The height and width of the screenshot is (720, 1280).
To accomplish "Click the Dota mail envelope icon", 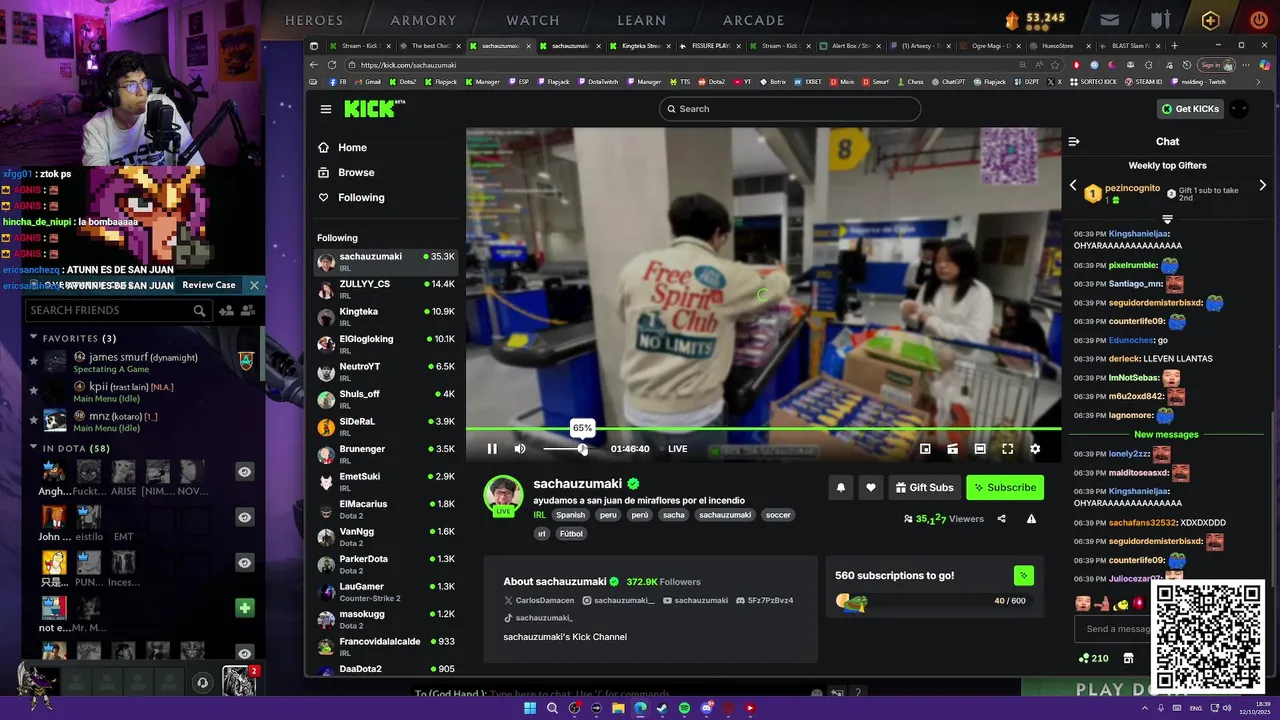I will [x=1109, y=20].
